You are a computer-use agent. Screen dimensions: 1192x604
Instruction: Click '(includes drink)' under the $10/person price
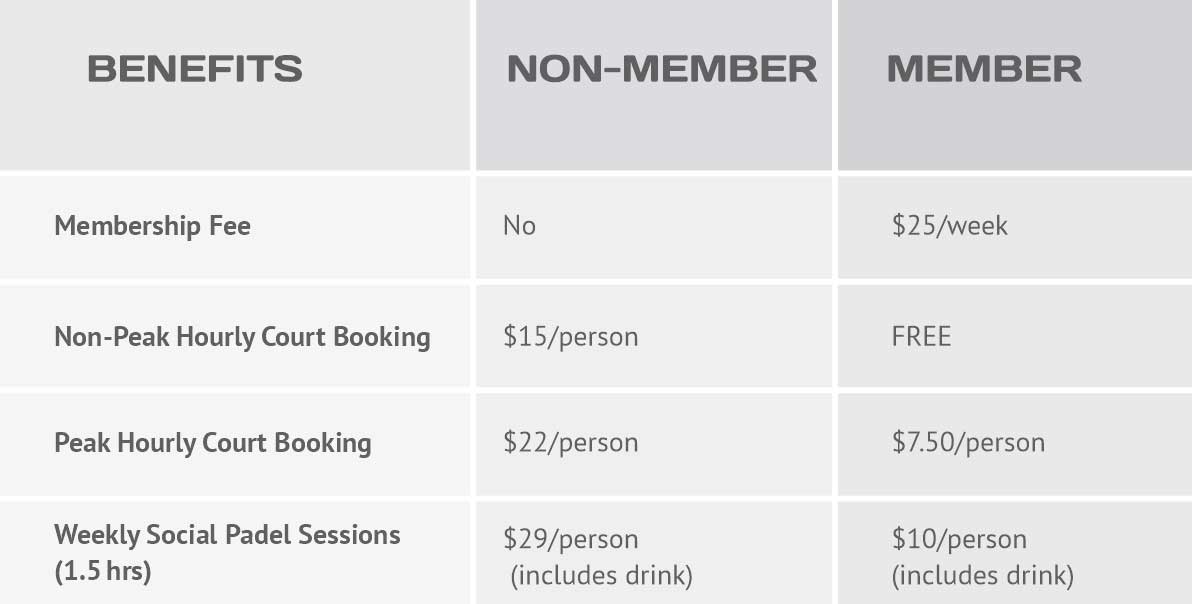point(983,577)
